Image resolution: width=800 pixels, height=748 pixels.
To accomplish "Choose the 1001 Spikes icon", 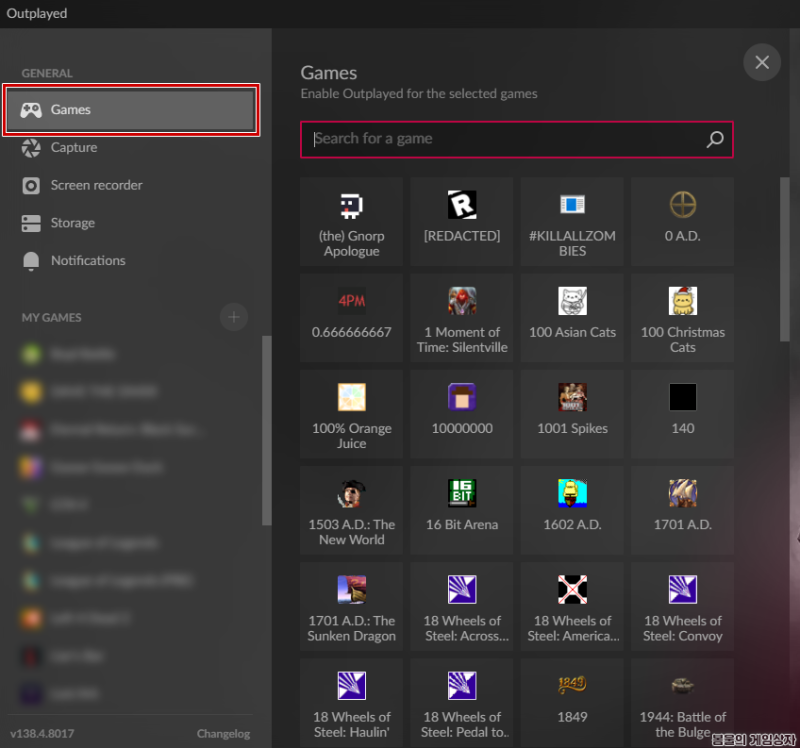I will [x=572, y=397].
